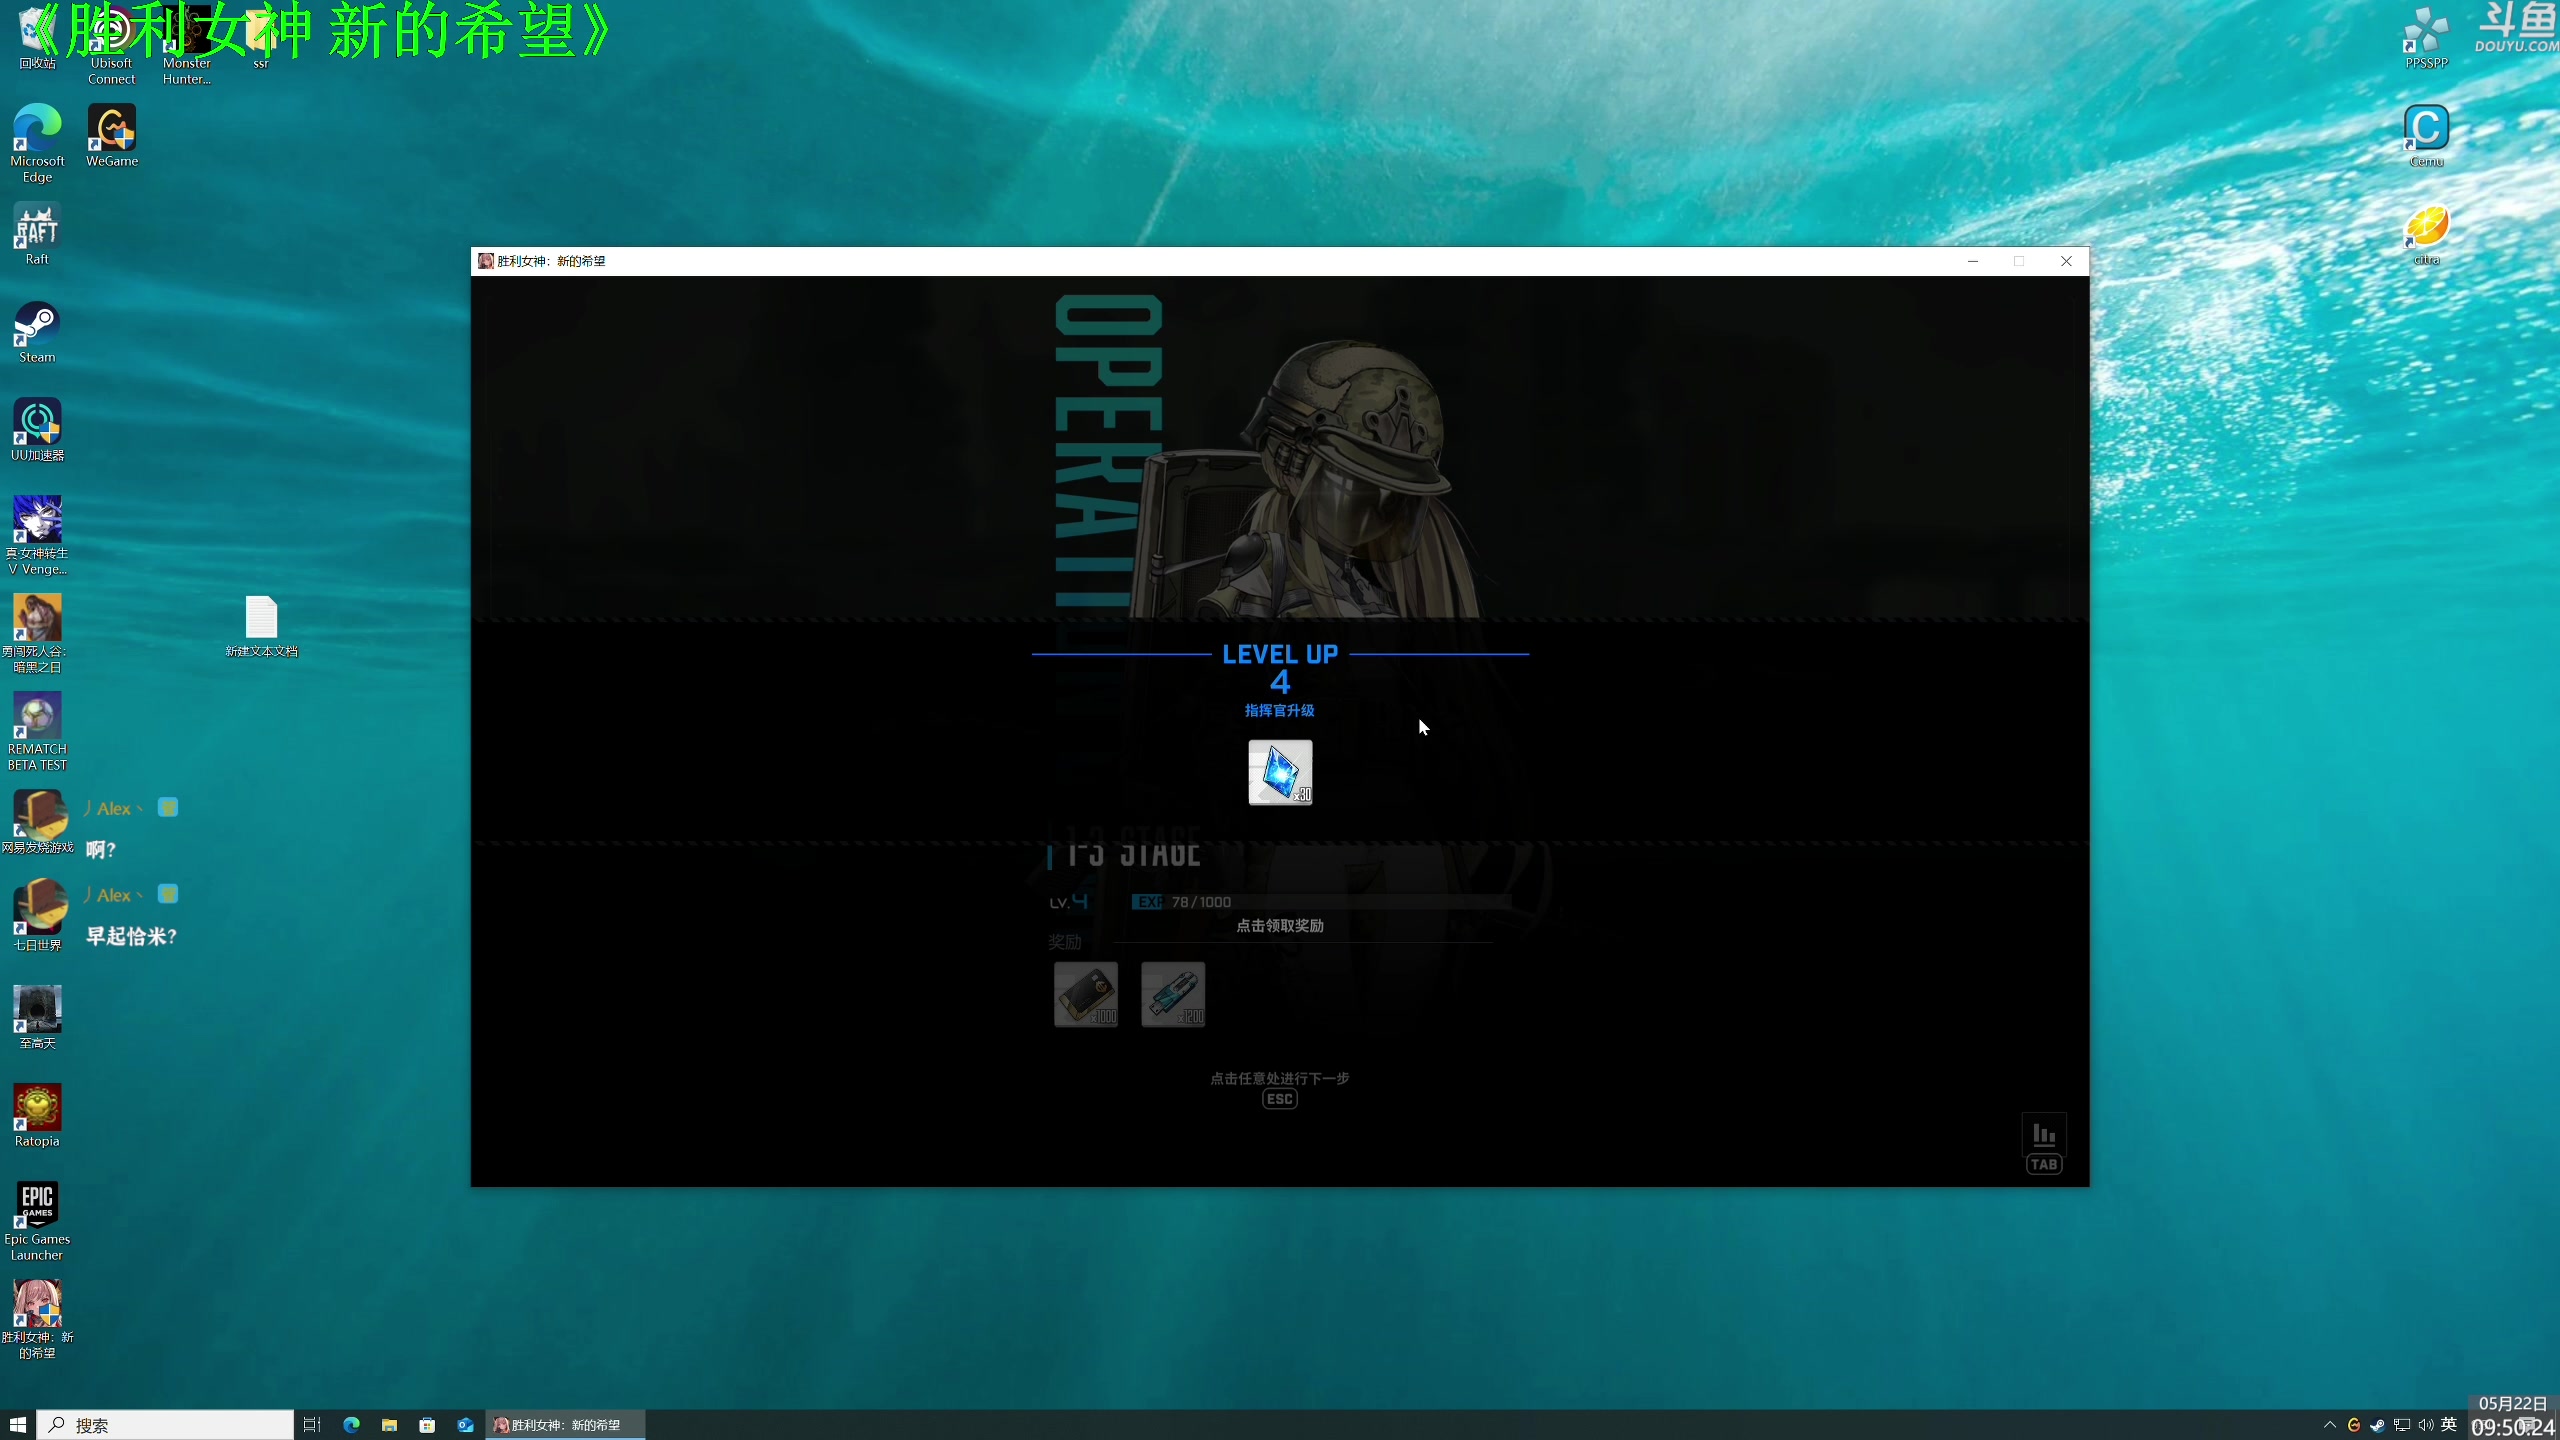Switch to 胜利女神:新的希望 taskbar button
The width and height of the screenshot is (2560, 1440).
[x=565, y=1425]
